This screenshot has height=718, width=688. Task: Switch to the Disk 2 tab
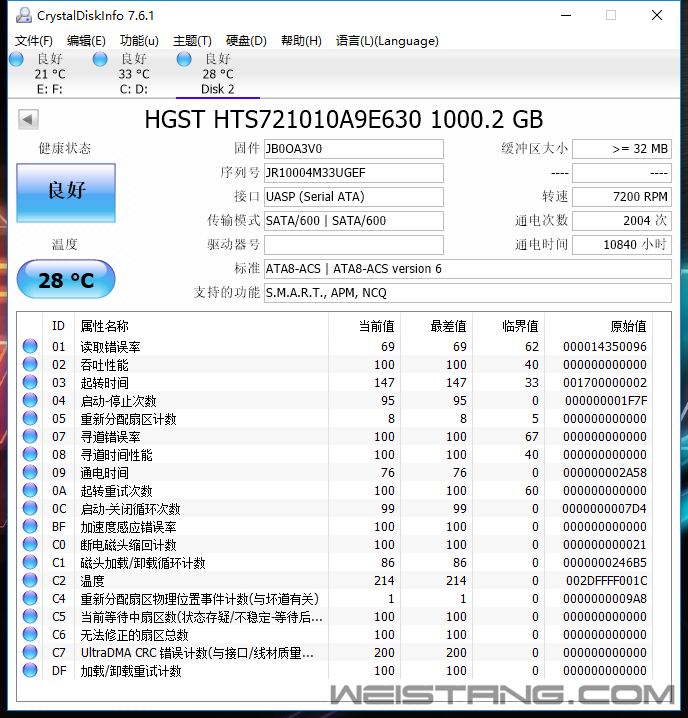coord(218,74)
